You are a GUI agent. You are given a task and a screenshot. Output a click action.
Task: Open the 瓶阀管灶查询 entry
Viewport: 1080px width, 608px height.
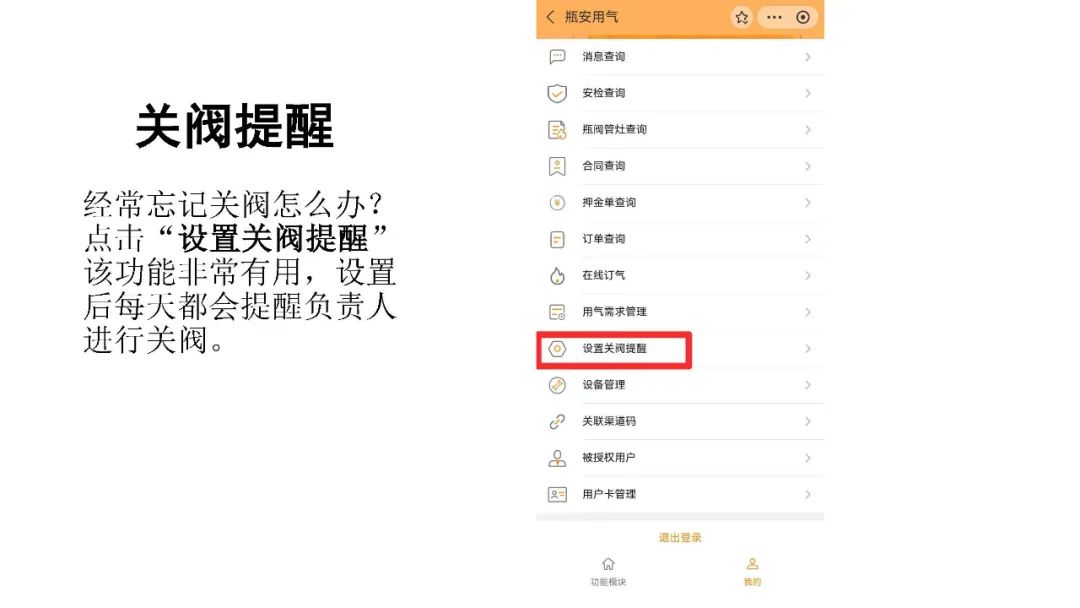tap(680, 129)
